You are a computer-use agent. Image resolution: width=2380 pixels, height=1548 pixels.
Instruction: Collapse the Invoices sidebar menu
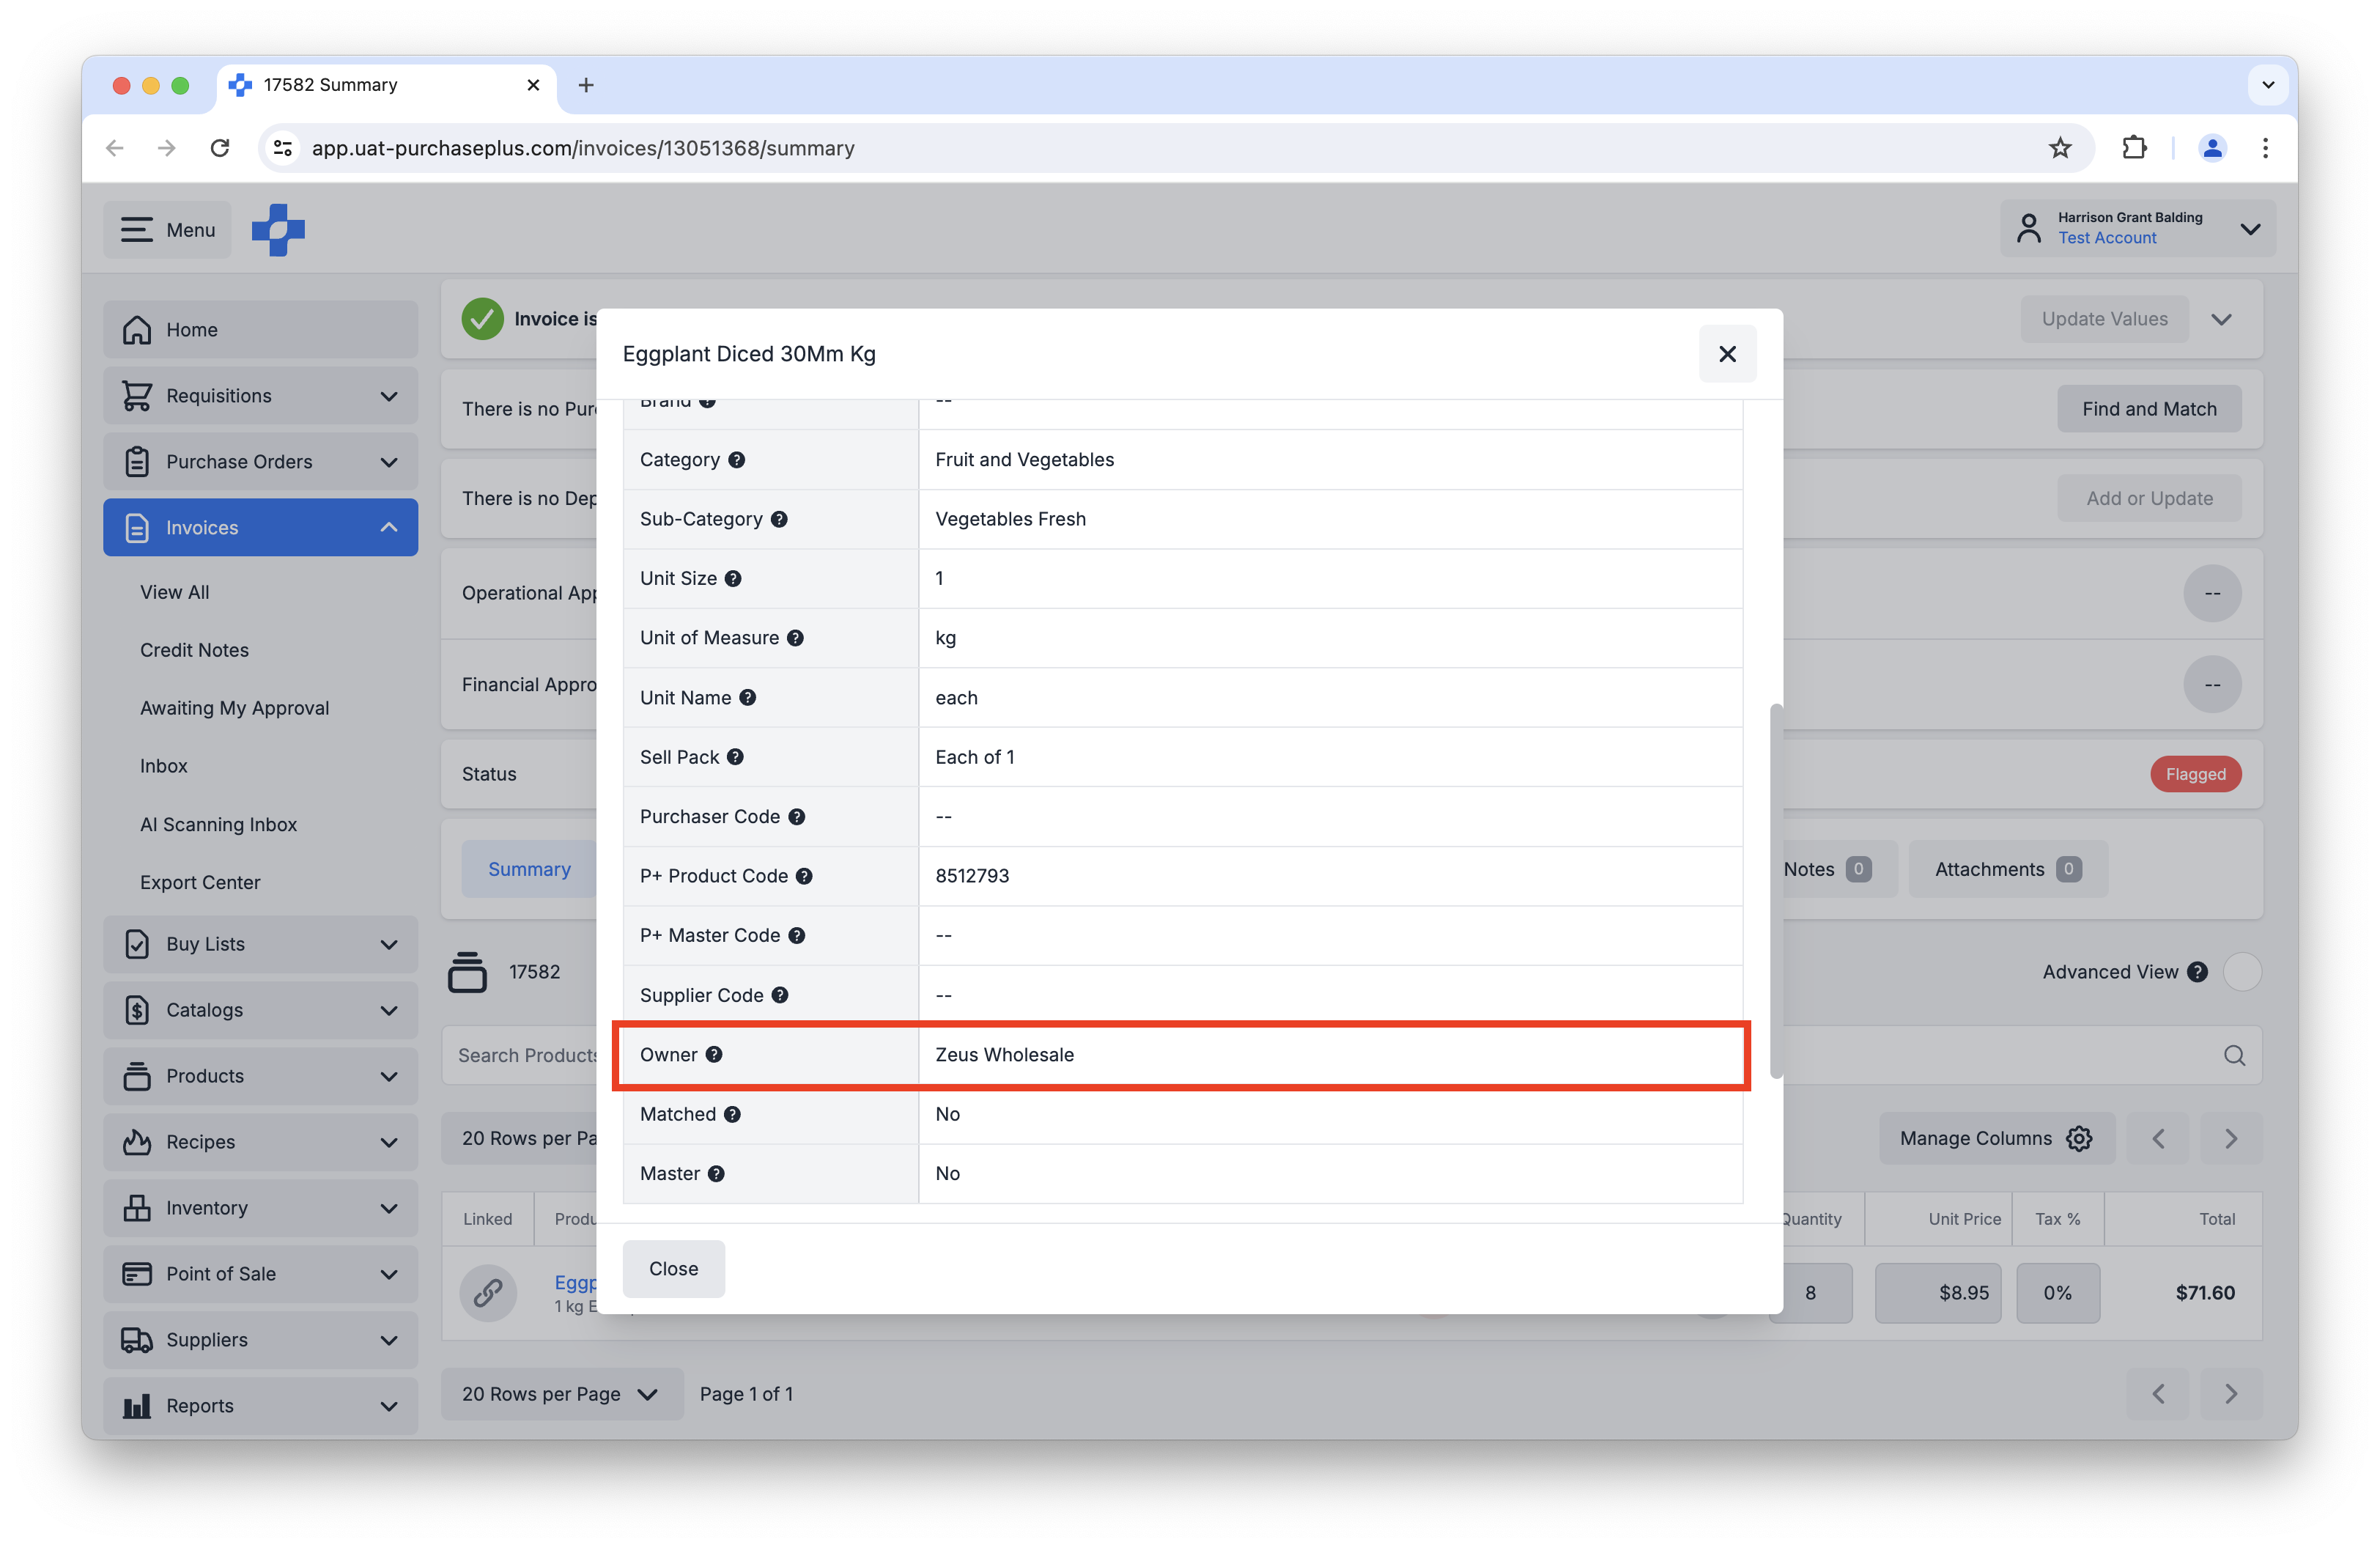pos(261,528)
